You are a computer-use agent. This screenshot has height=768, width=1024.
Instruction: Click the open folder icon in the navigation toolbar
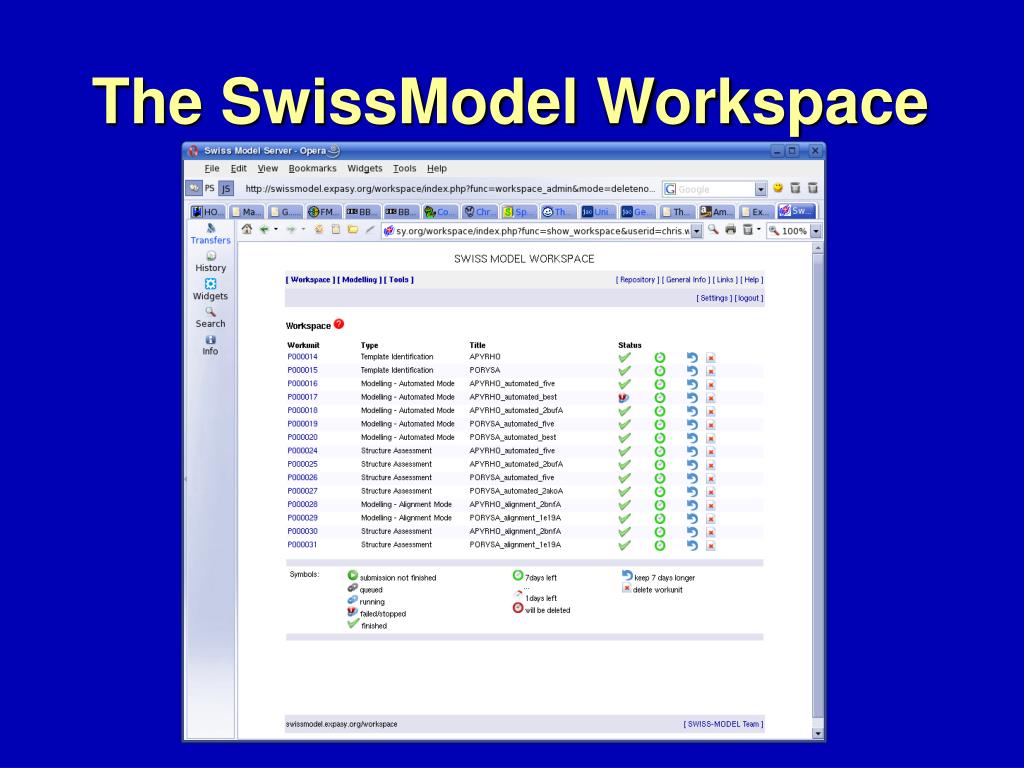[x=353, y=229]
